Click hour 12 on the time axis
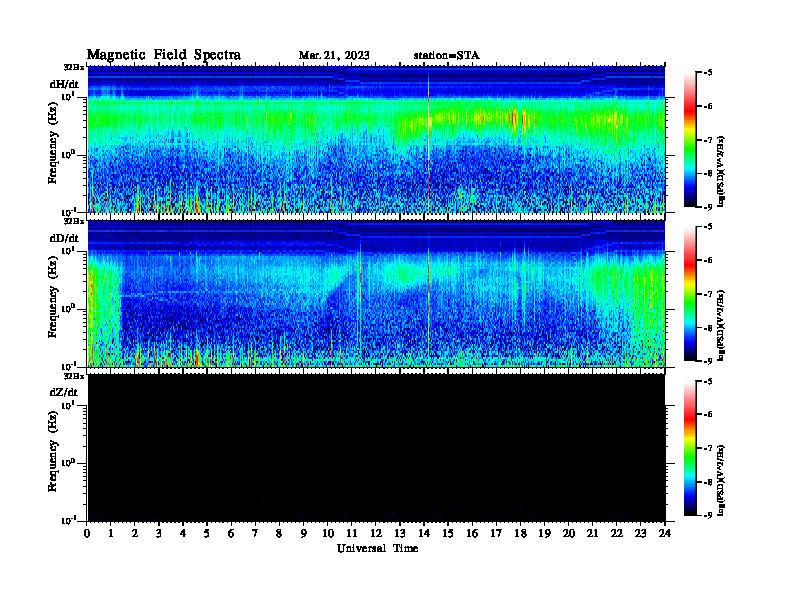 (376, 533)
